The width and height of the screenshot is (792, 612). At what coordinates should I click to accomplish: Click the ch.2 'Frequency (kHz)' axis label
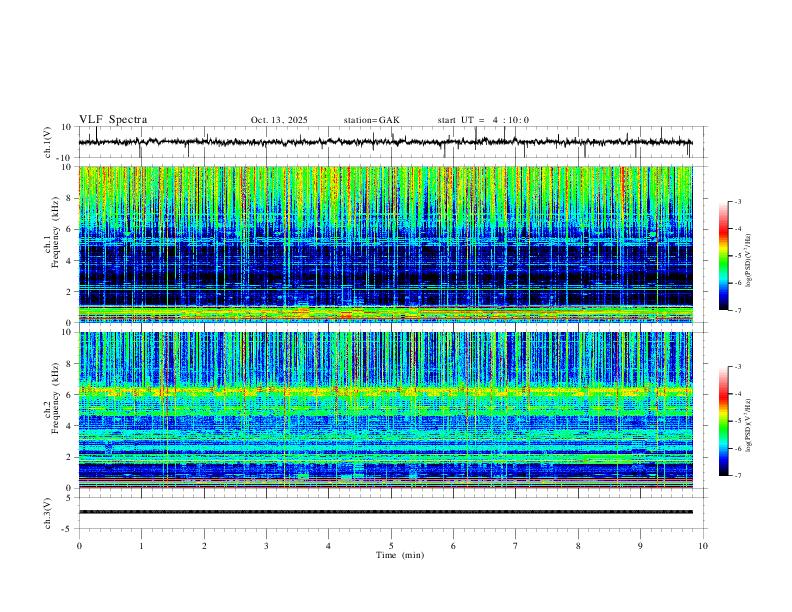[x=55, y=398]
